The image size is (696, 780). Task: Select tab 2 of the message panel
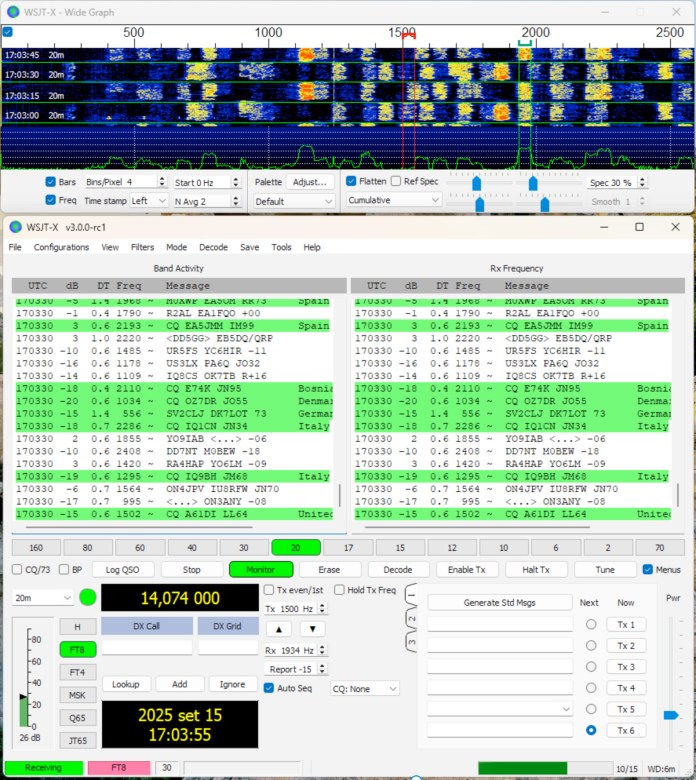411,619
